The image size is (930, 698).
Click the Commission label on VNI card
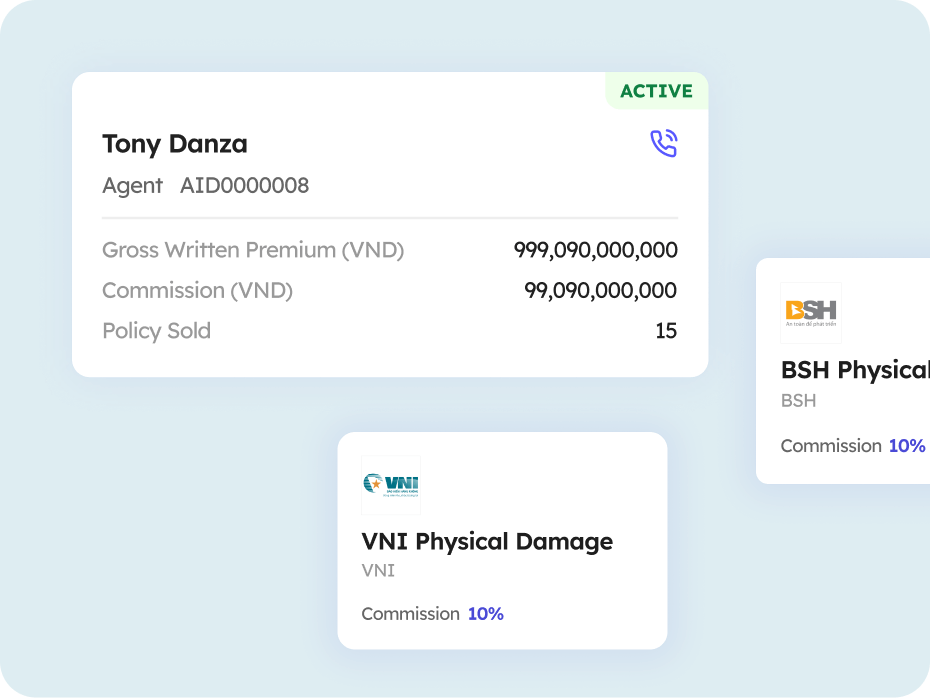tap(410, 614)
